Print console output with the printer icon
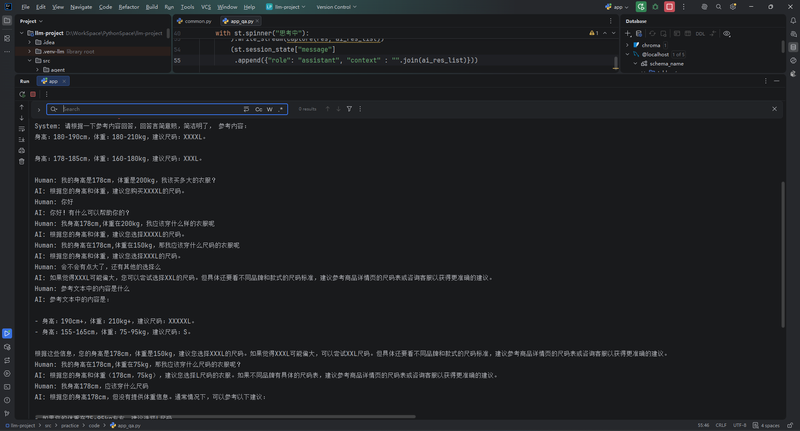Screen dimensions: 800x431 (x=21, y=150)
